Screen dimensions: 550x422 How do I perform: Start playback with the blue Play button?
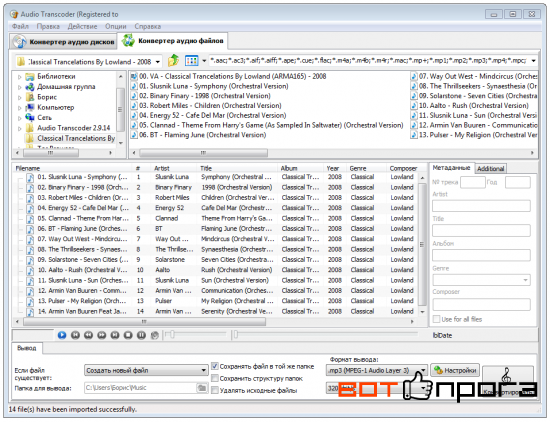point(62,335)
